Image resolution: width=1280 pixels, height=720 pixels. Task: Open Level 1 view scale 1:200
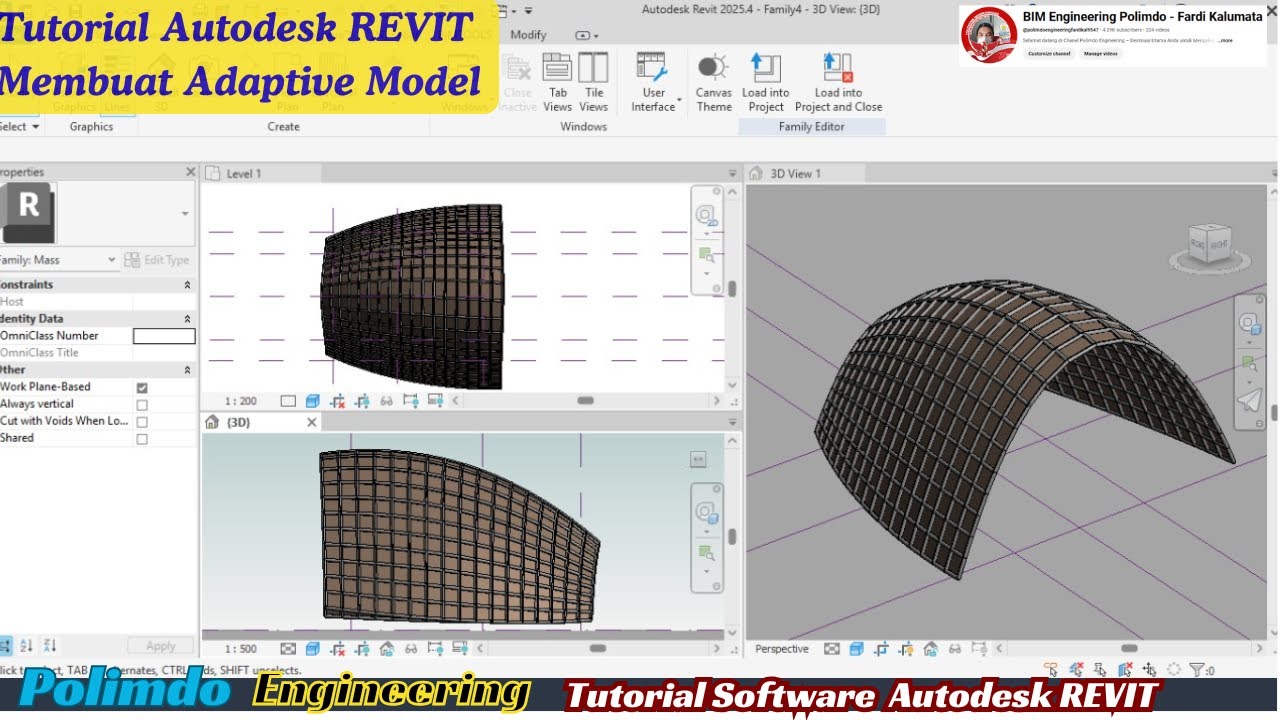(240, 401)
